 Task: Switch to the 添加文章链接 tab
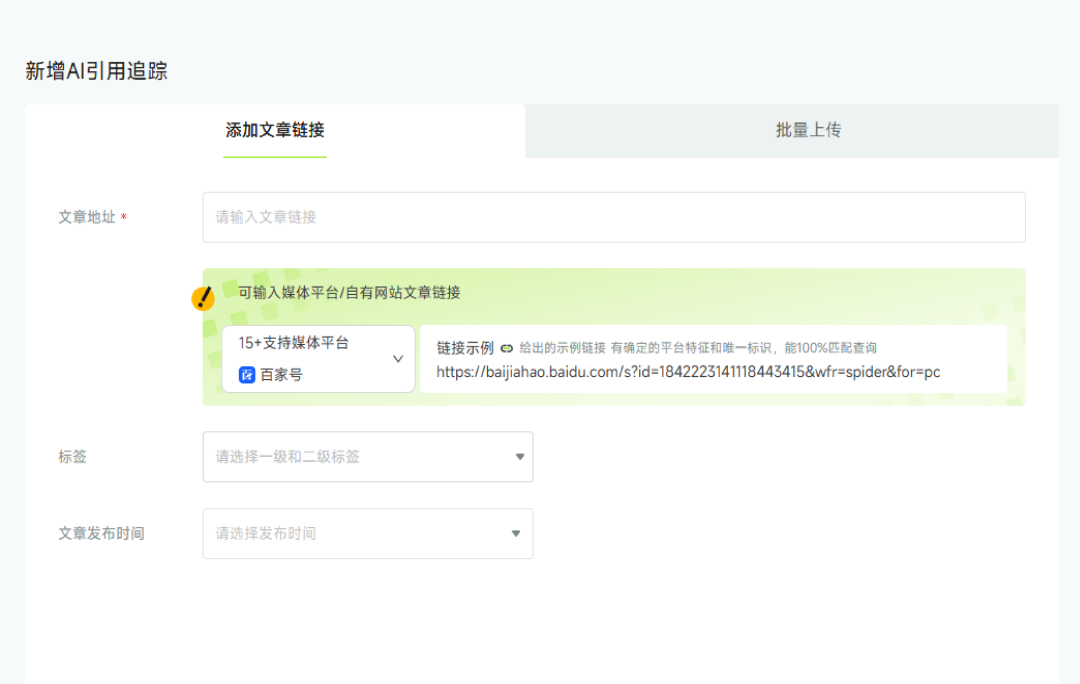tap(275, 130)
